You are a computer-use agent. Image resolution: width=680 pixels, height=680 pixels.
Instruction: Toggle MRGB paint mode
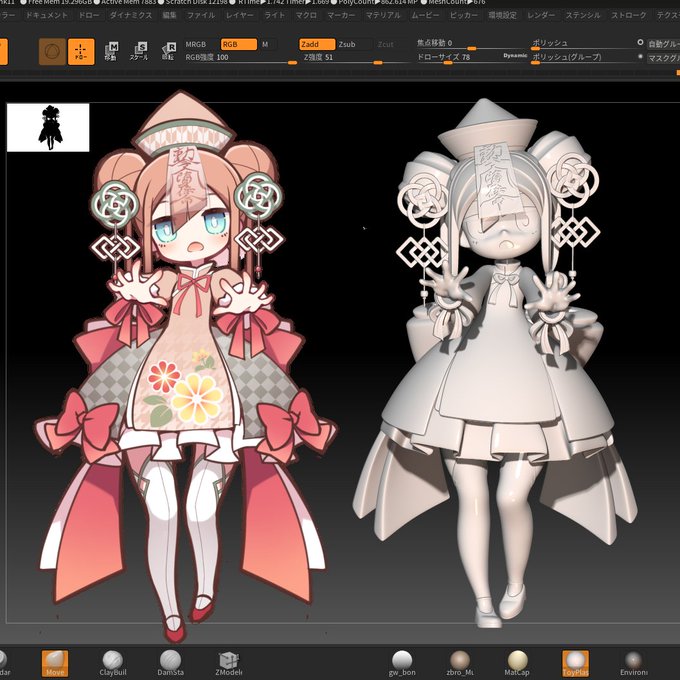pos(196,44)
